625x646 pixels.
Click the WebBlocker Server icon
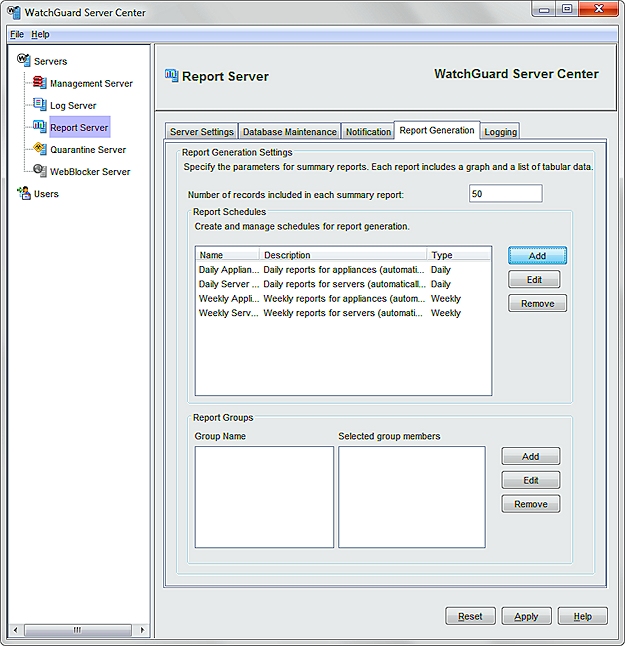pos(40,171)
